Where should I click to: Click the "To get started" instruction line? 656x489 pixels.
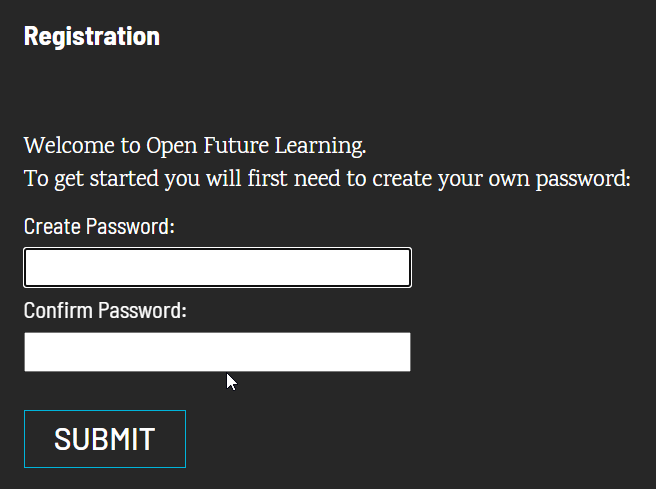click(x=327, y=180)
